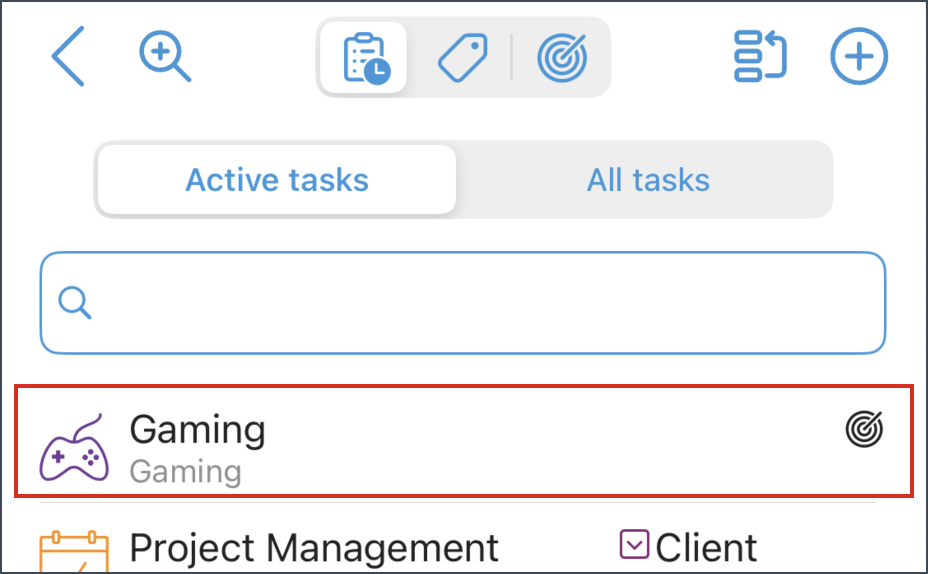Image resolution: width=928 pixels, height=574 pixels.
Task: Open the reorder list icon
Action: tap(760, 56)
